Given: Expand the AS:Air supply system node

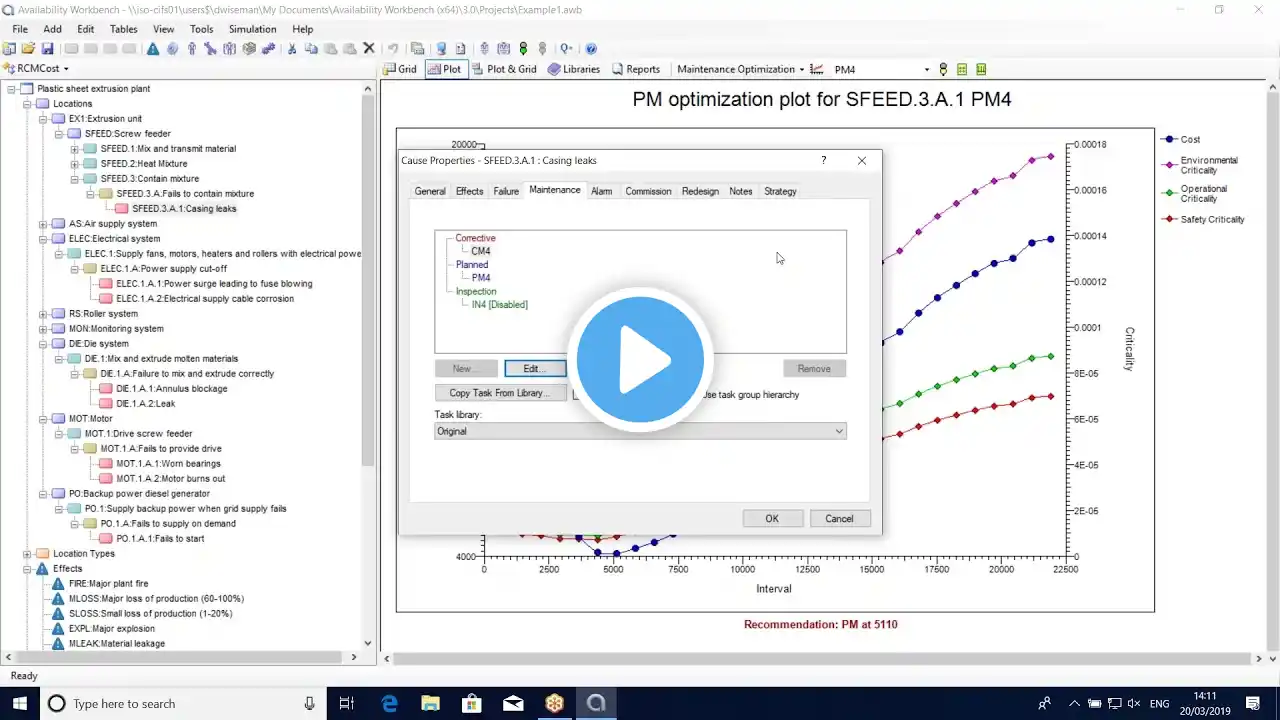Looking at the screenshot, I should (43, 224).
